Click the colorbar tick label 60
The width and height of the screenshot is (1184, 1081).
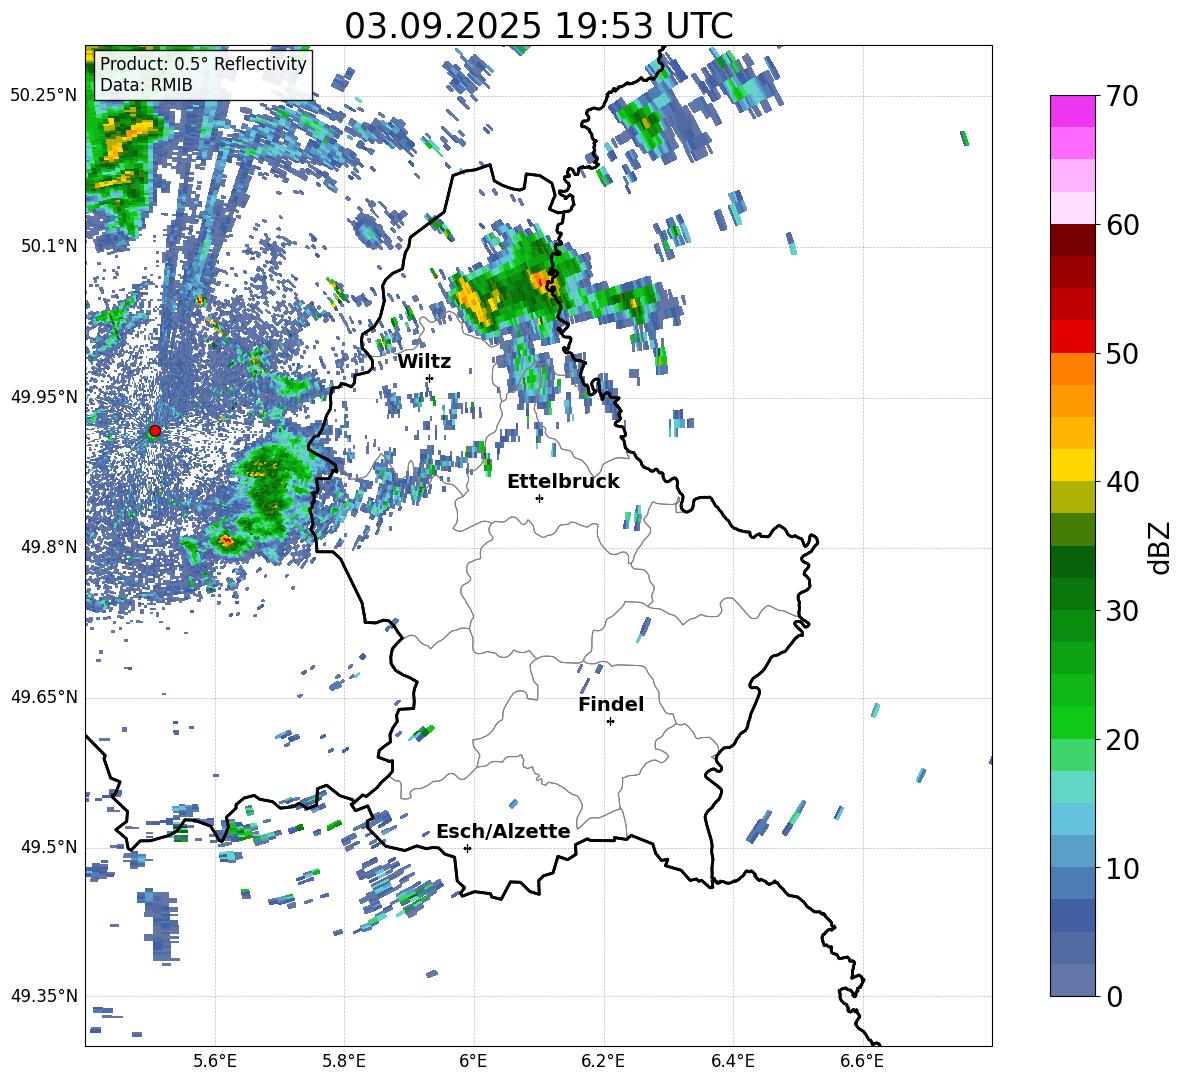pyautogui.click(x=1122, y=225)
